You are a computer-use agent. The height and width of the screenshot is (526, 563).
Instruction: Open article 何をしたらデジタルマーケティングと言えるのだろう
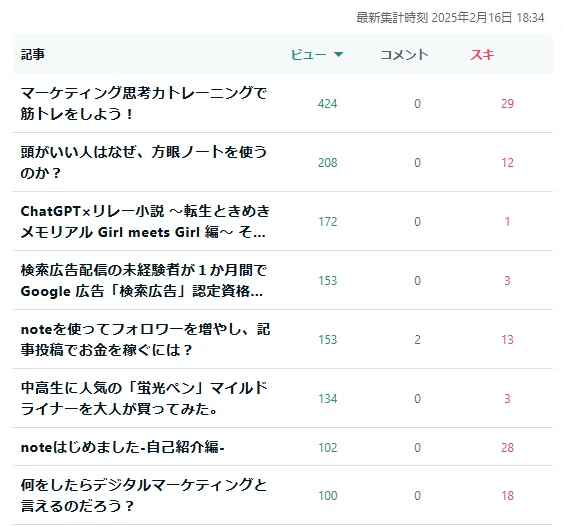[144, 495]
